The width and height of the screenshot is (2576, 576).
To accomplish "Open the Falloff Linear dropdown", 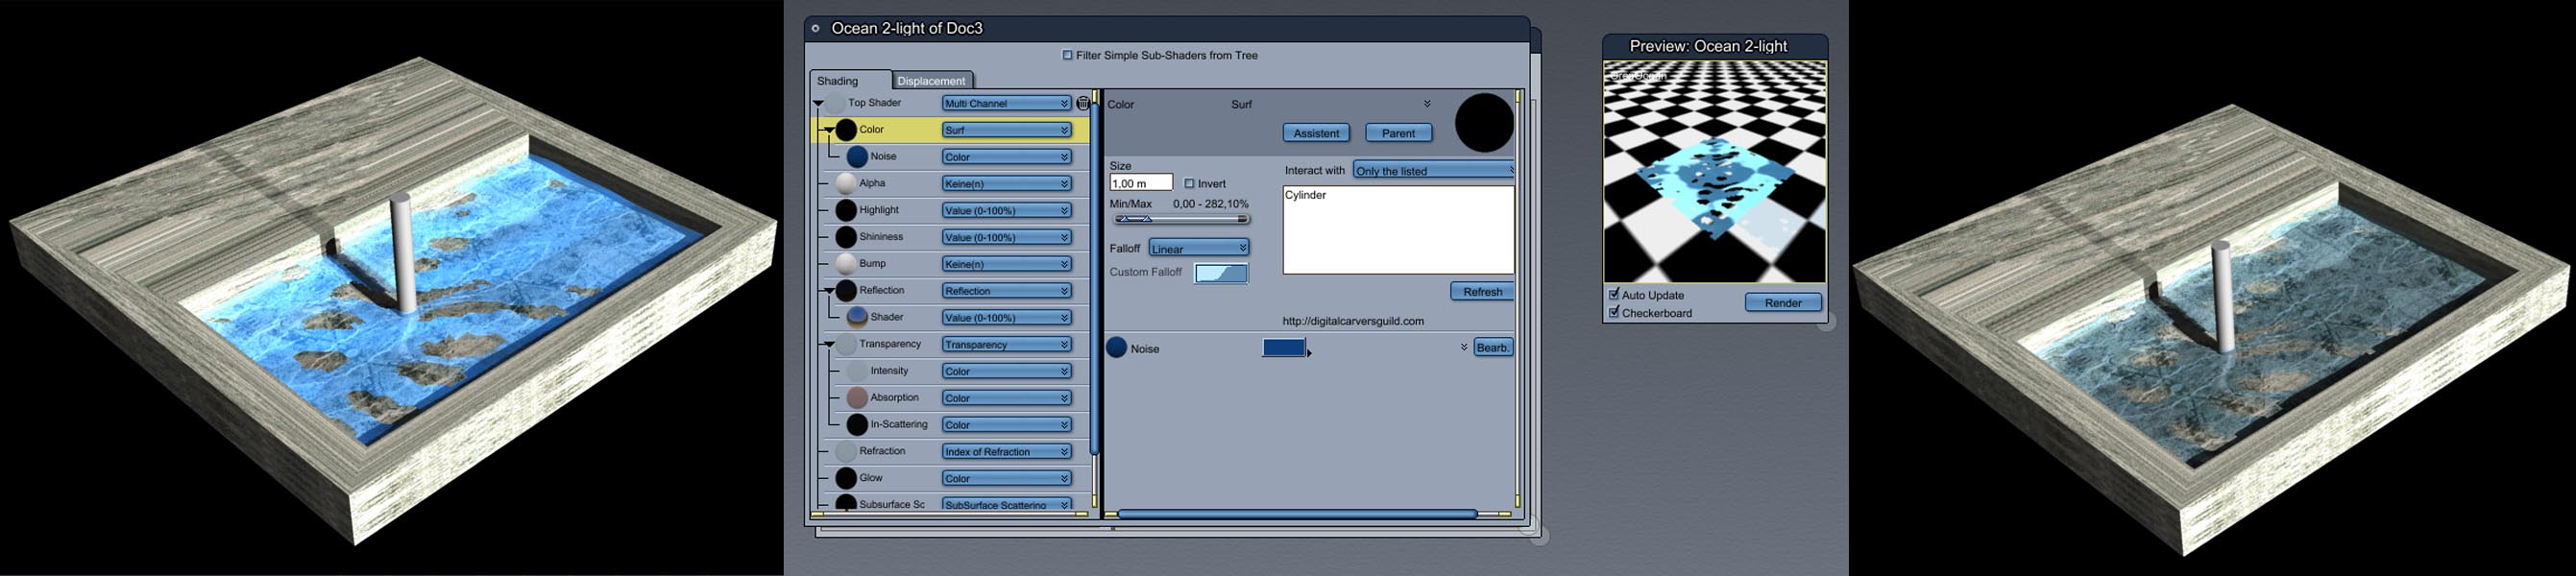I will (1199, 248).
